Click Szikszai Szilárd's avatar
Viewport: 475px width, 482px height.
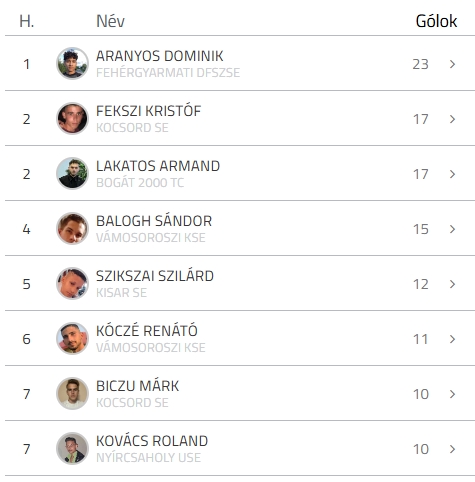pos(72,283)
